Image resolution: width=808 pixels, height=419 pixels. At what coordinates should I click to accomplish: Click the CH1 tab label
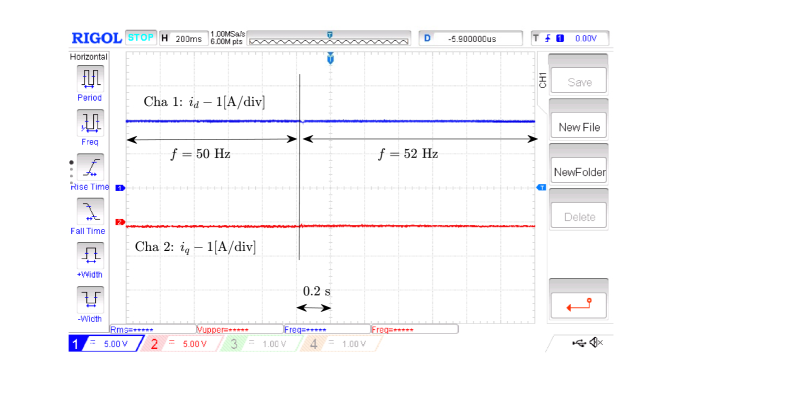pyautogui.click(x=542, y=80)
